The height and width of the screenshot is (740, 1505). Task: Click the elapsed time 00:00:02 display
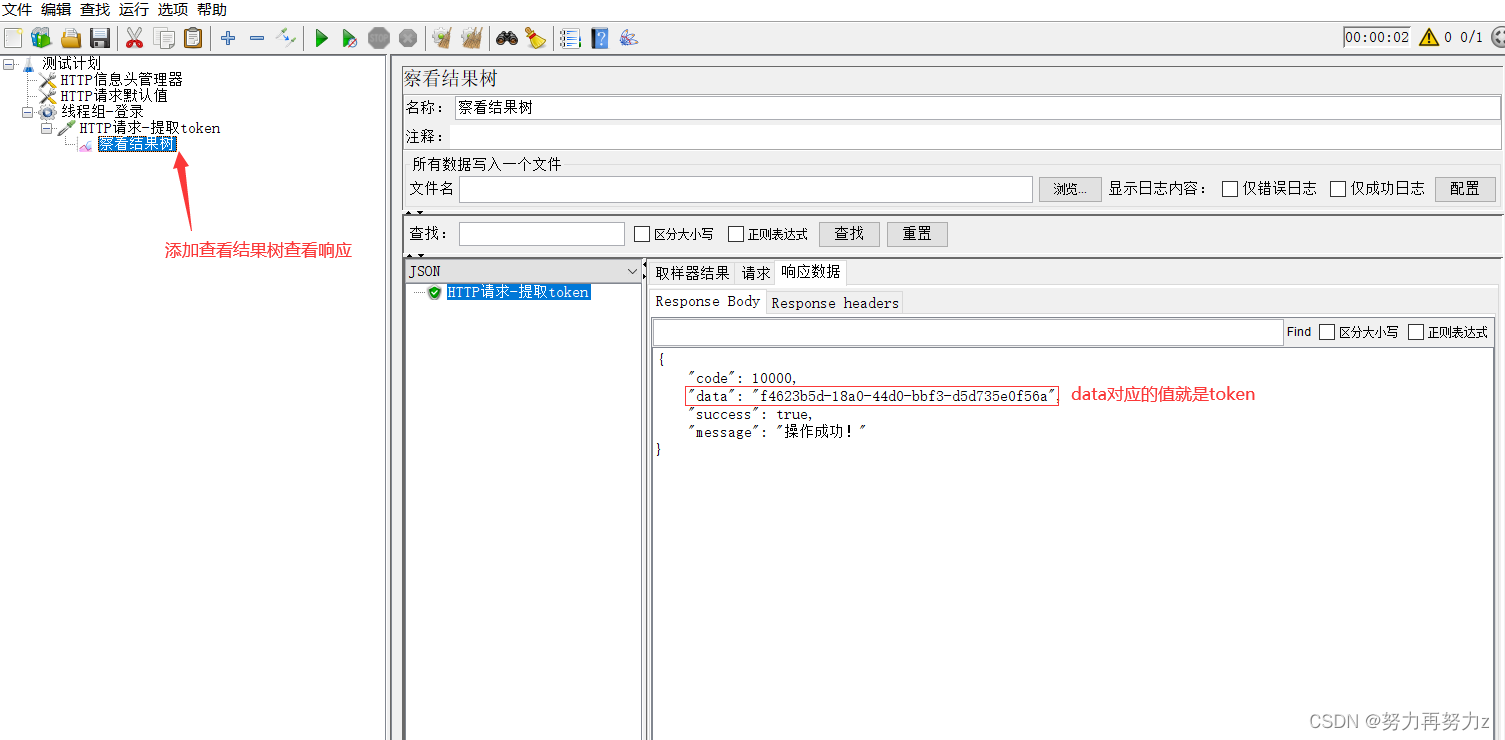click(1377, 36)
